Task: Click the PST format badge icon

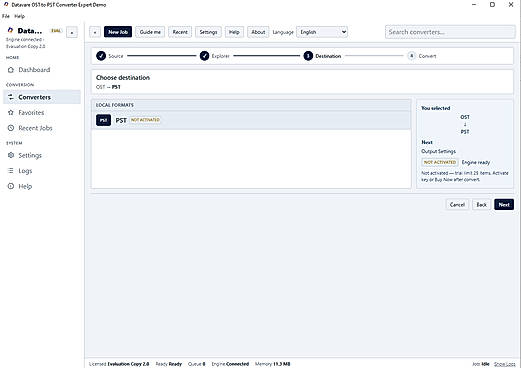Action: [103, 120]
